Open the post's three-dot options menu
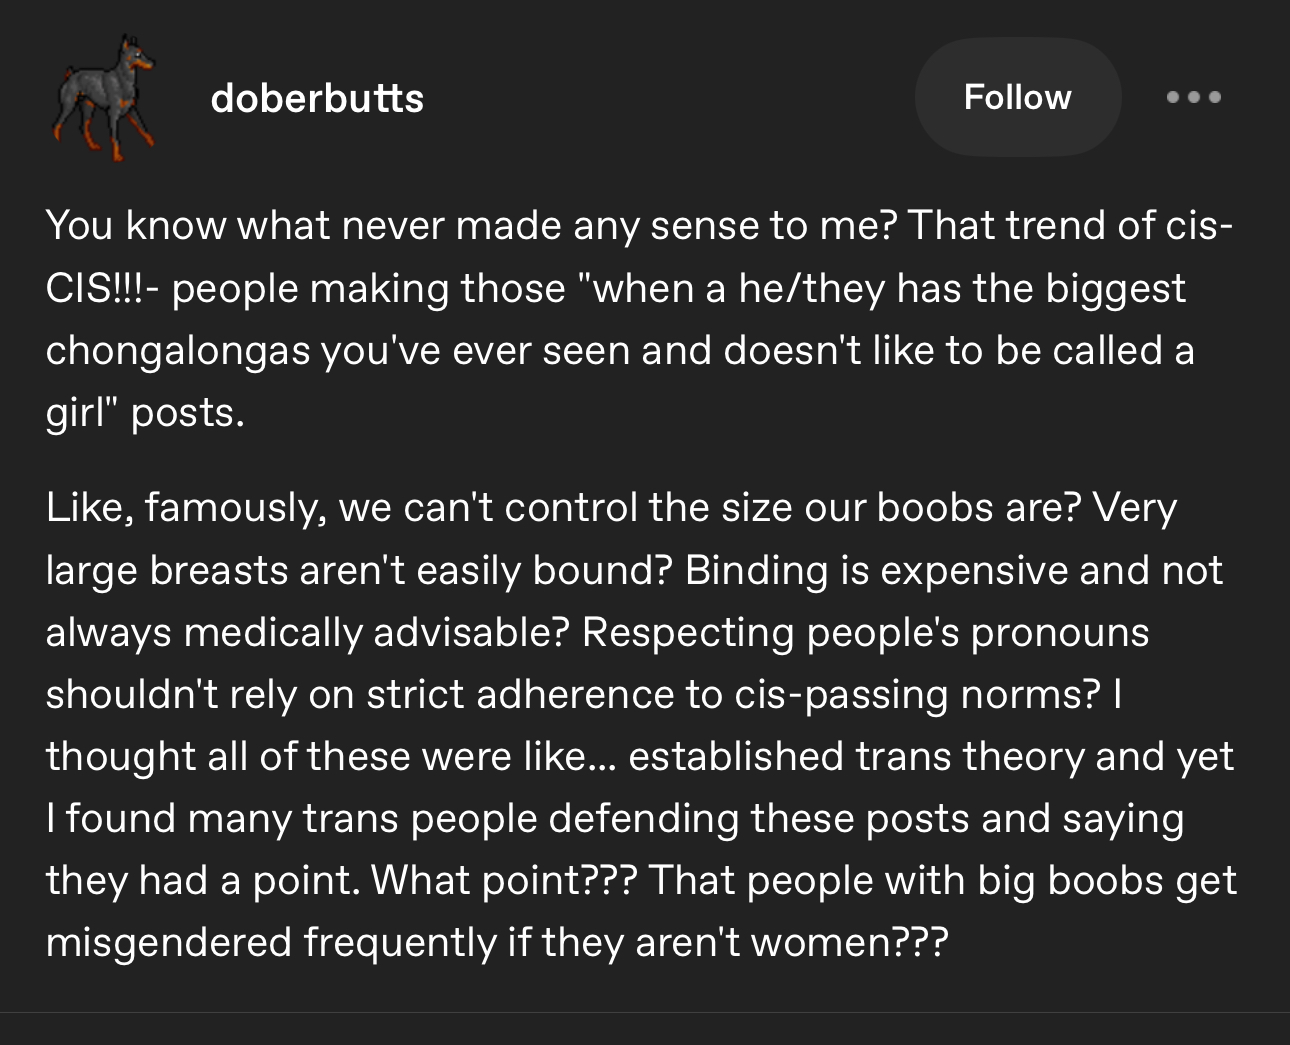 [1193, 97]
